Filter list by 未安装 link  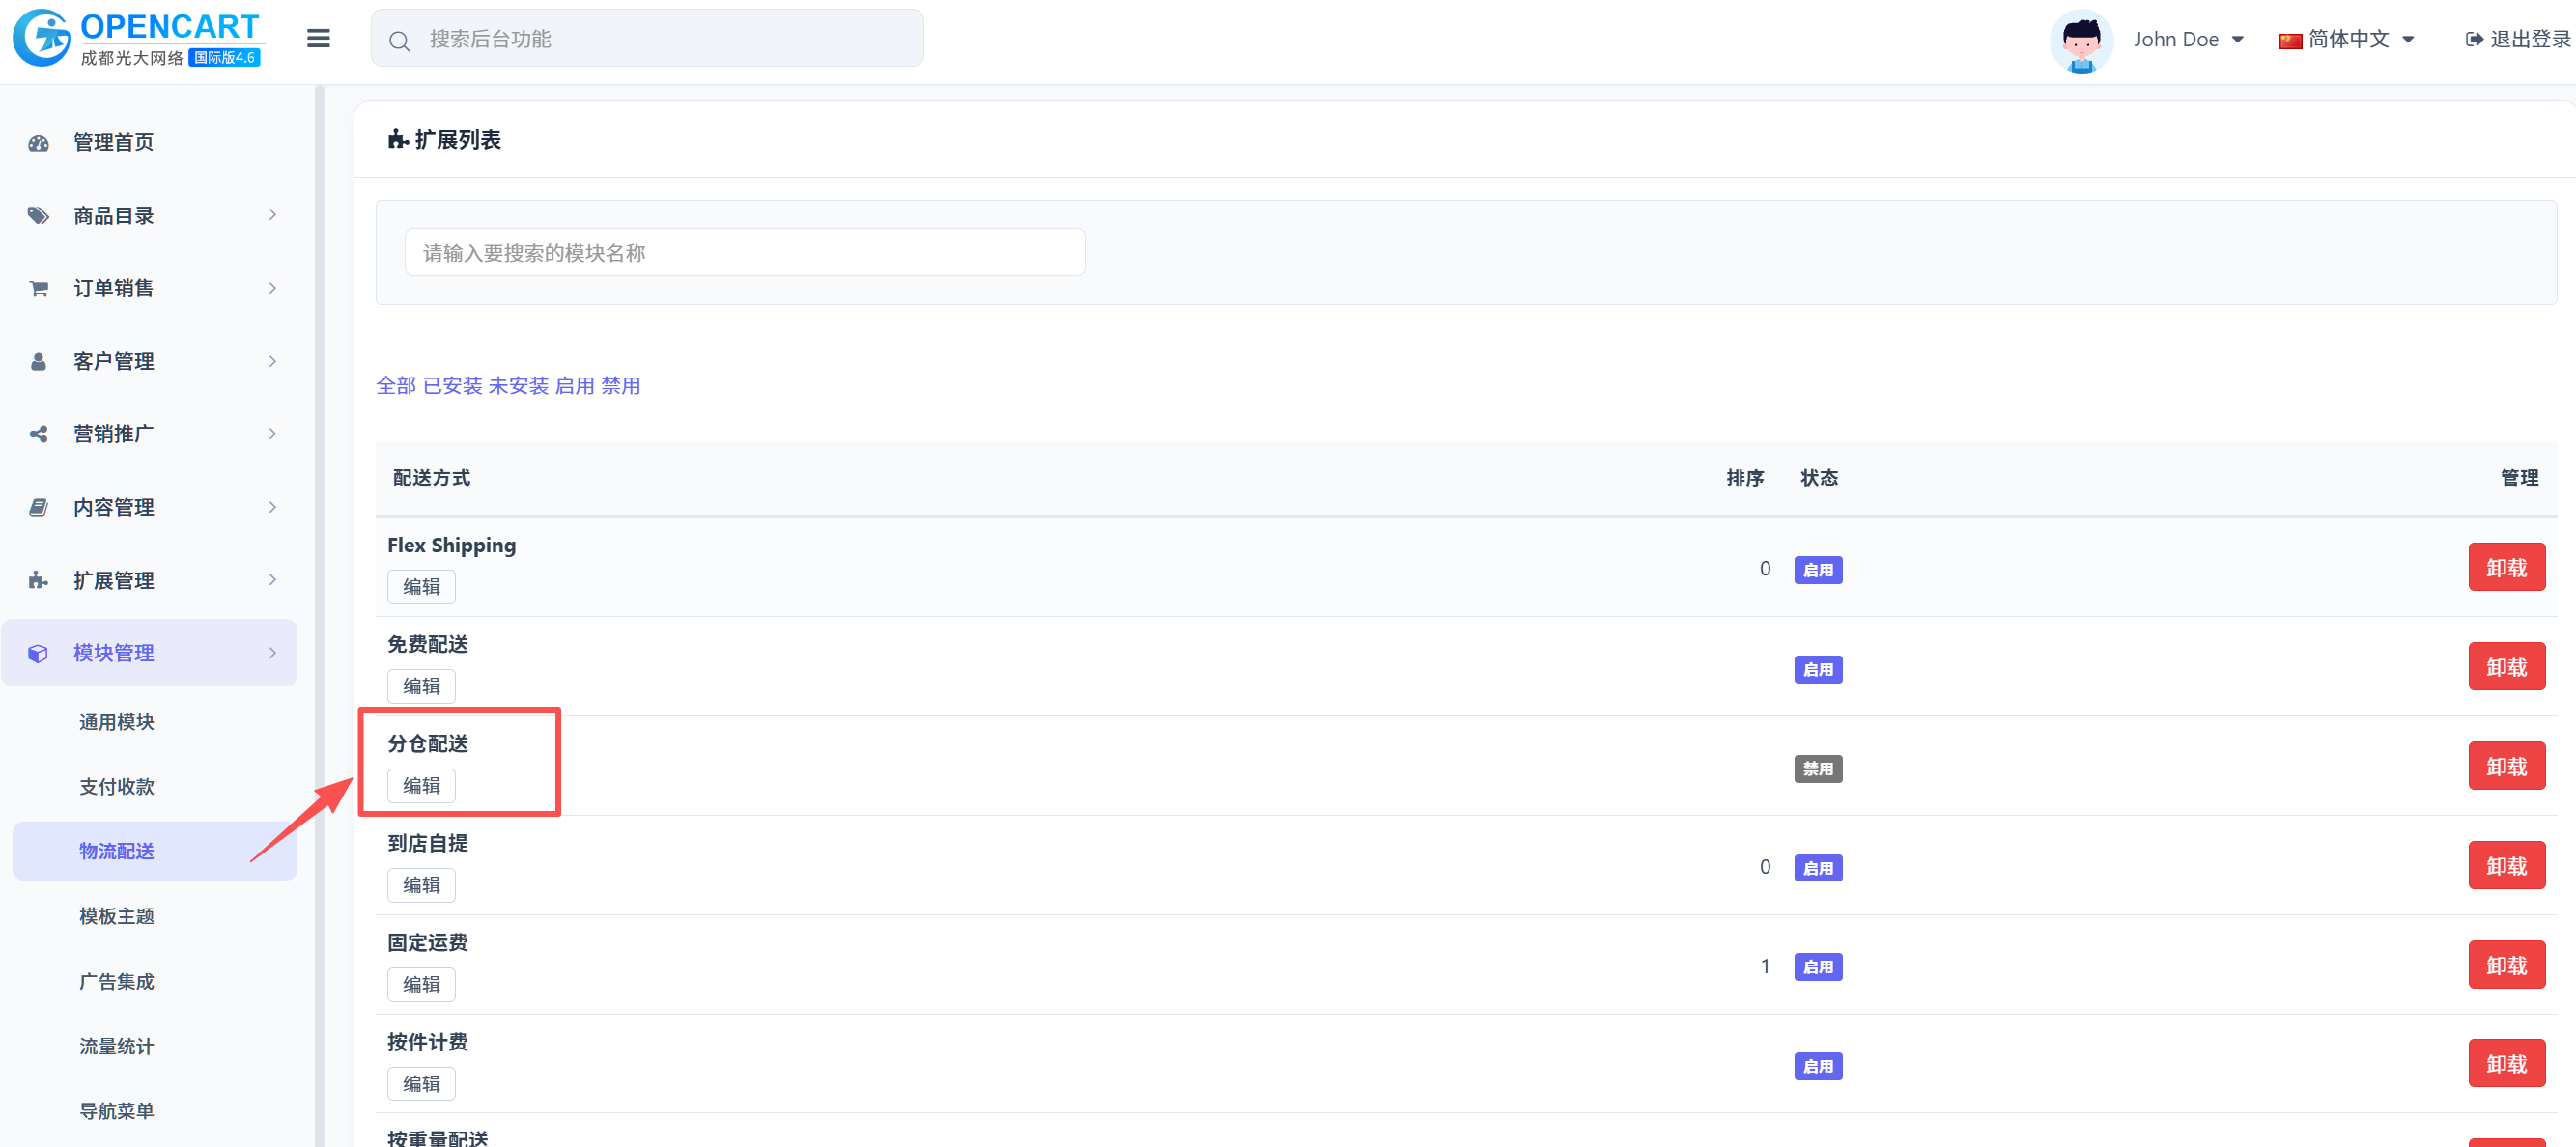(518, 386)
